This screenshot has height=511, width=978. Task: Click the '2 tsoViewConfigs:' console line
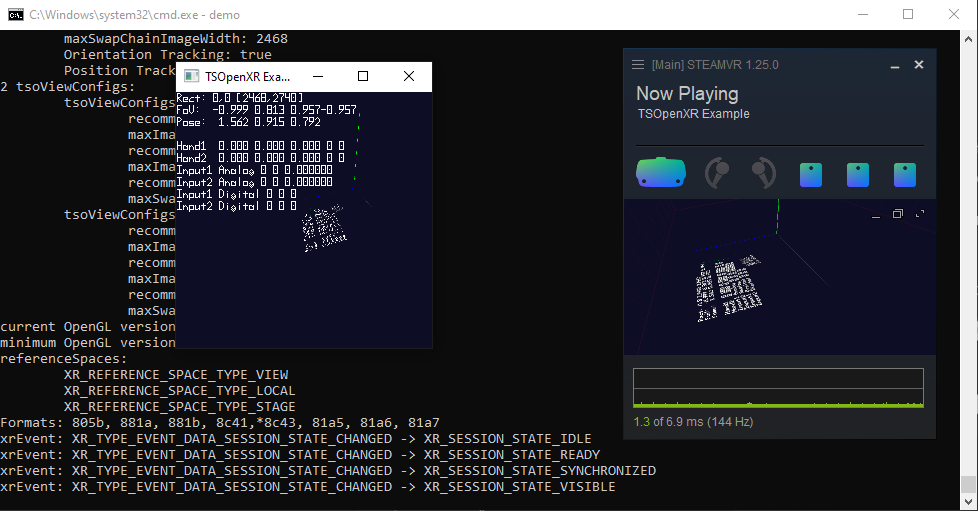[x=67, y=87]
